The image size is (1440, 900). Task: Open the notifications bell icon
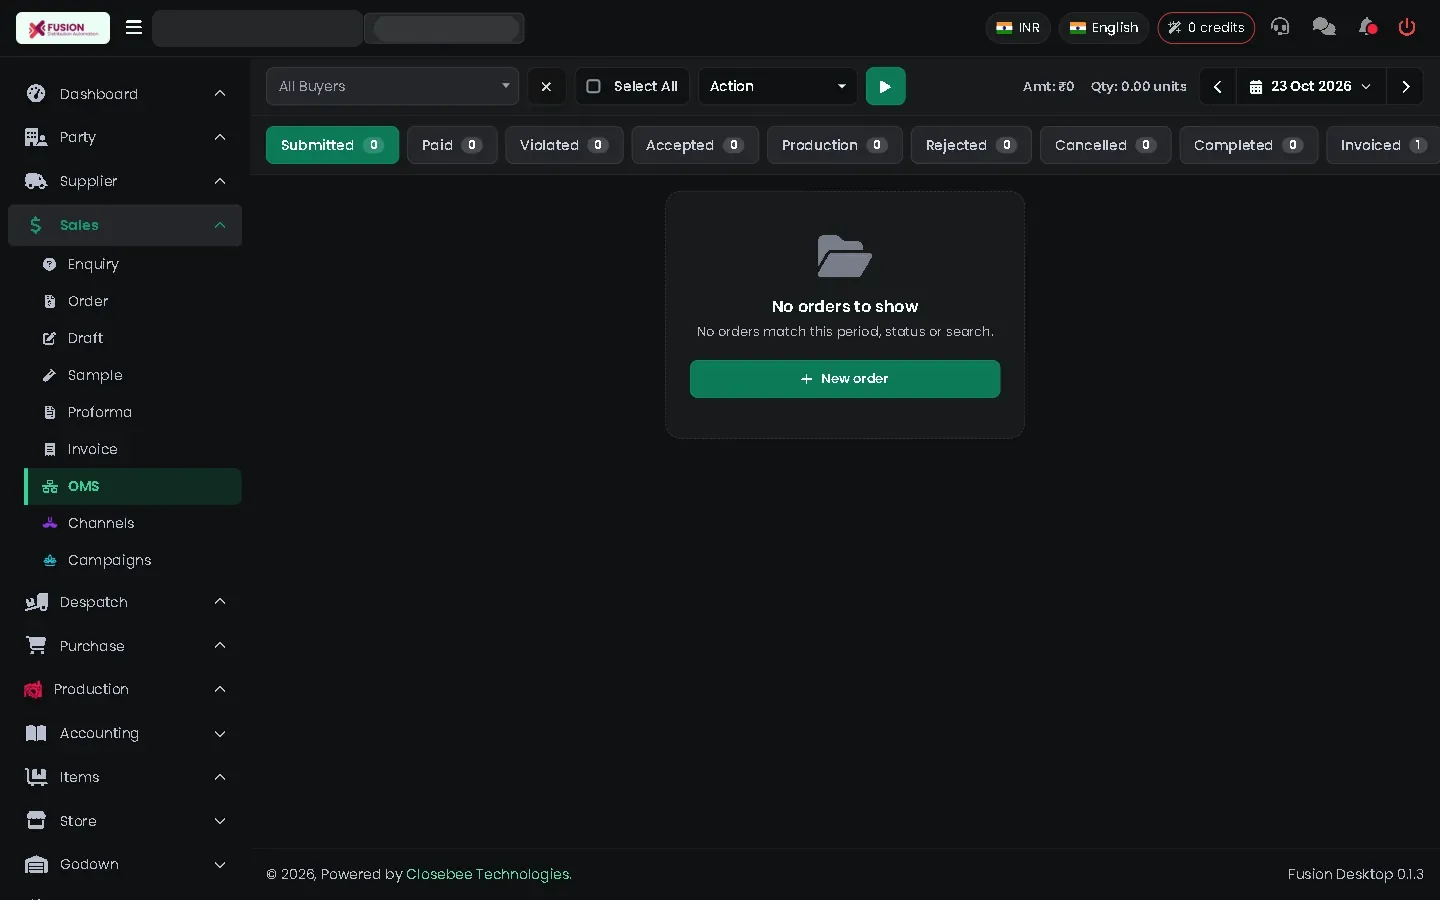tap(1367, 27)
